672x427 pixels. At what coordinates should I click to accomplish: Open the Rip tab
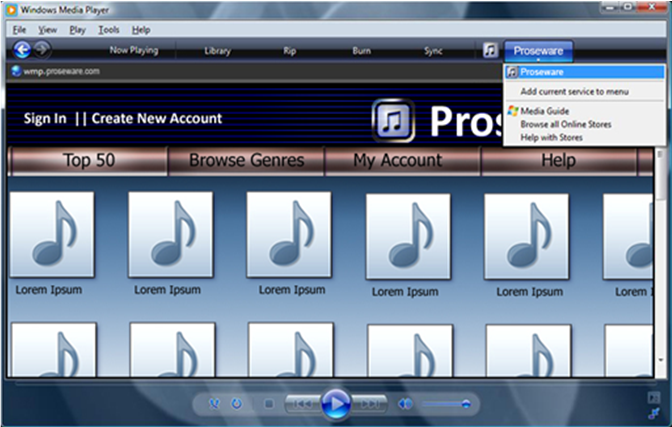click(290, 51)
